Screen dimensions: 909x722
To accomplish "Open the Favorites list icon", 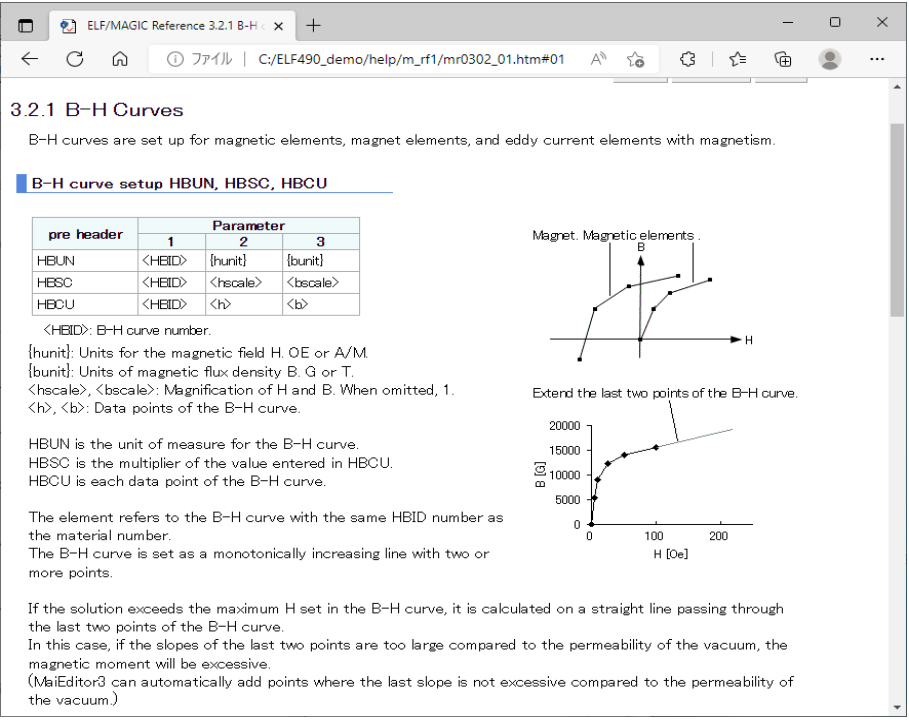I will click(738, 59).
